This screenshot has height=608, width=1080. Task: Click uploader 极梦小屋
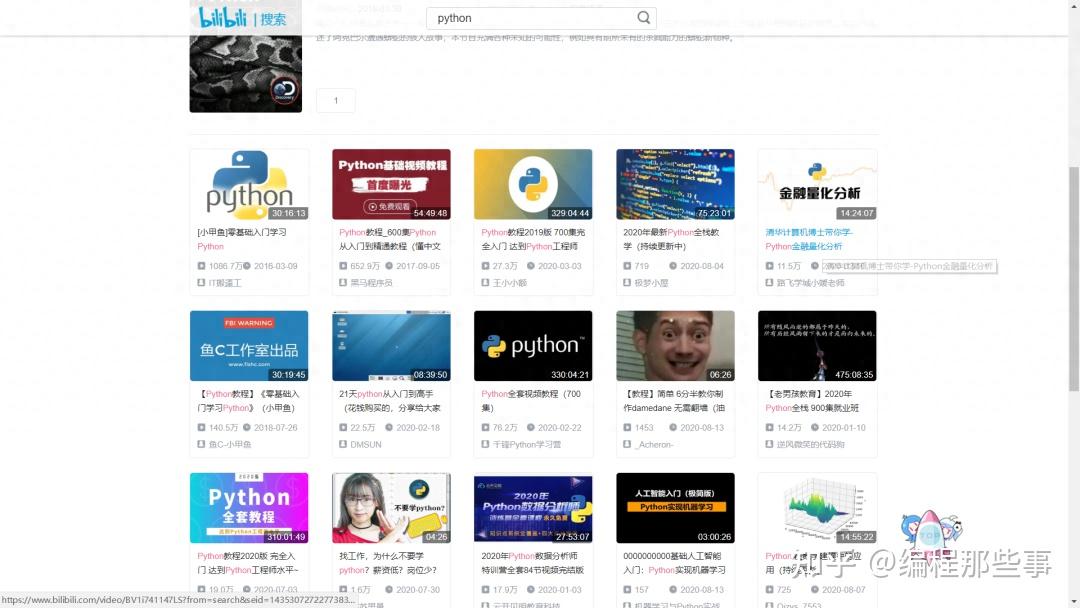point(652,283)
